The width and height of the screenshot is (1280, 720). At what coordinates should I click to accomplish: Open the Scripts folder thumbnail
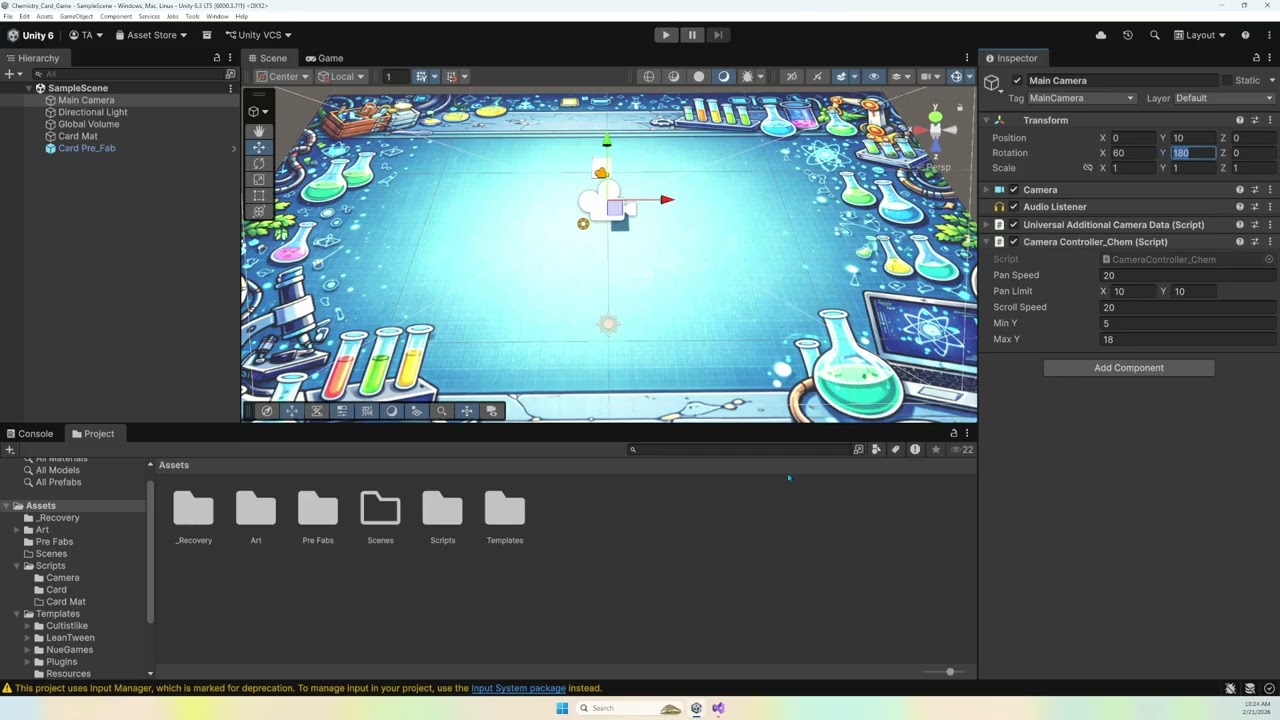pyautogui.click(x=443, y=509)
